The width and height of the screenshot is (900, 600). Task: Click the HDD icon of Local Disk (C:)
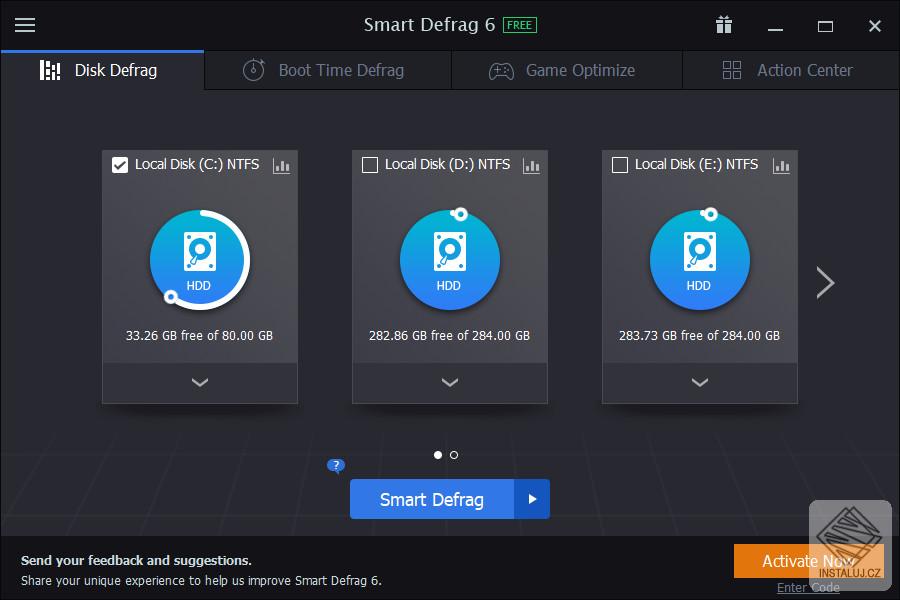[200, 260]
